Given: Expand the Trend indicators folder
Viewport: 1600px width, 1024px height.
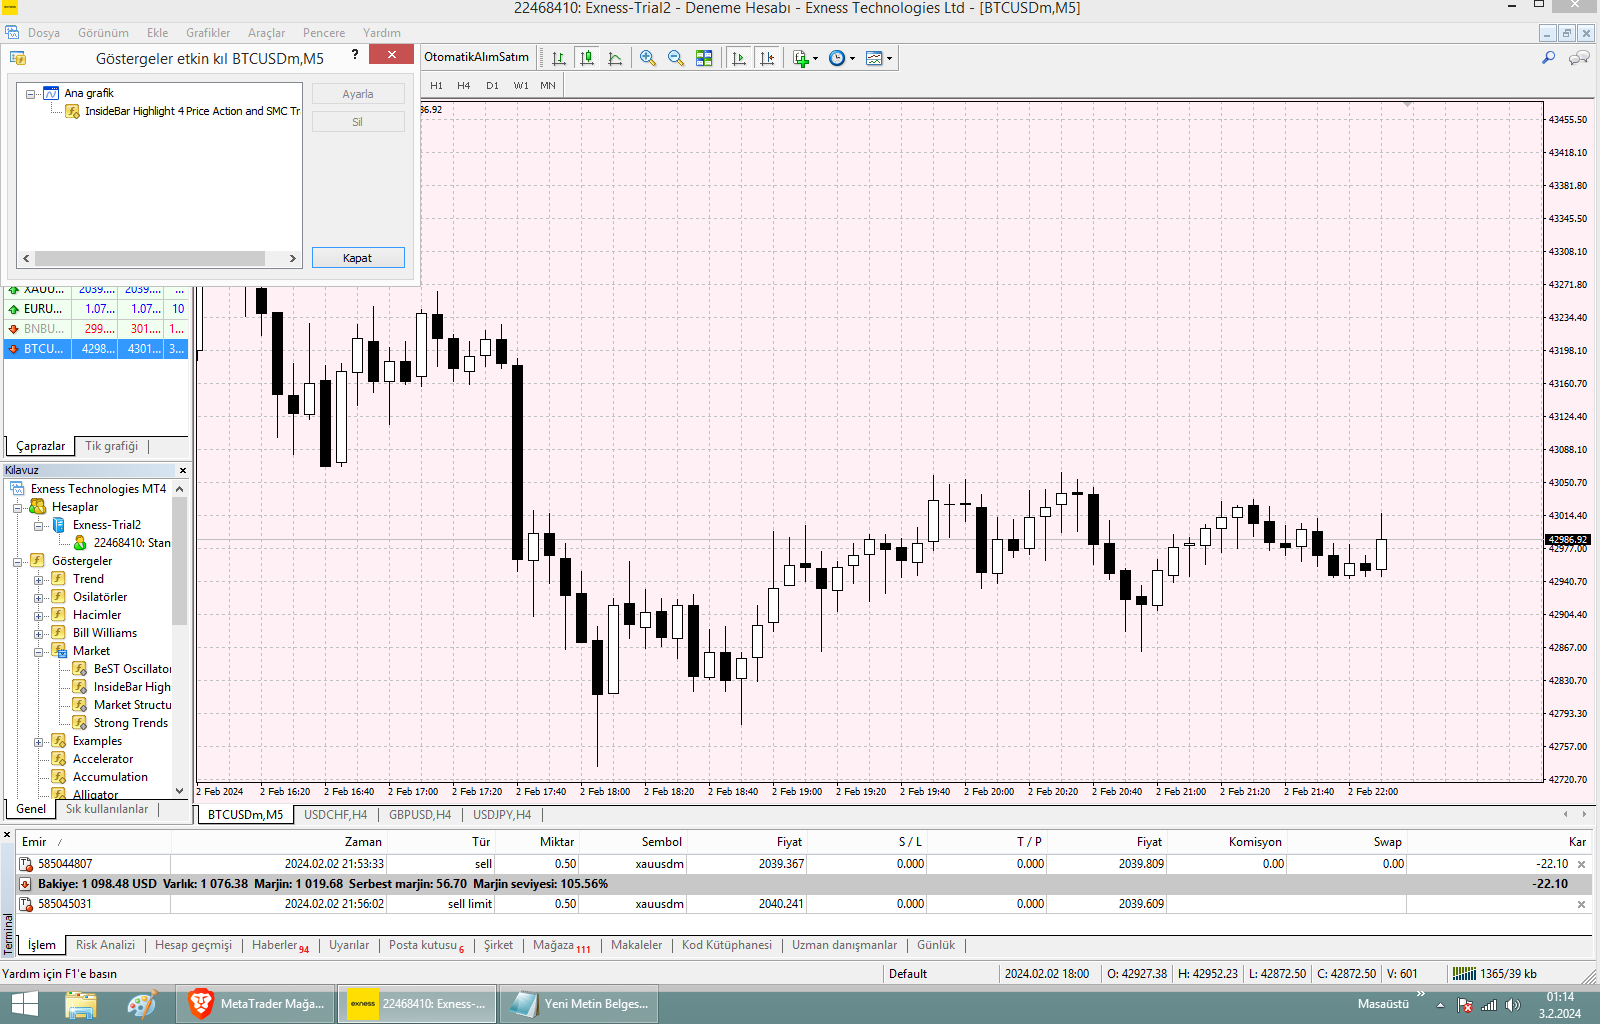Looking at the screenshot, I should [x=38, y=580].
